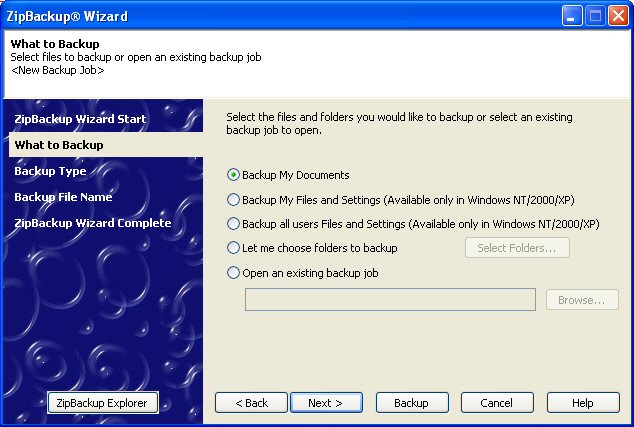Click the <New Backup Job> header text
634x427 pixels.
coord(57,70)
